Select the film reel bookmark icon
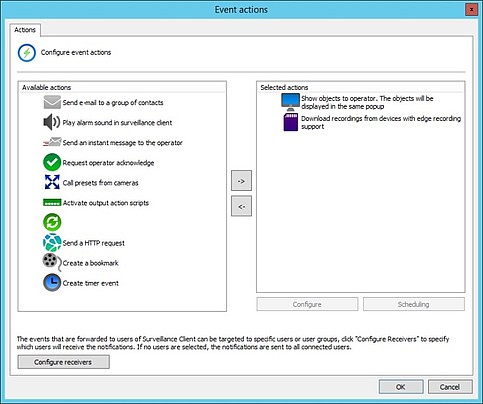 [x=52, y=262]
